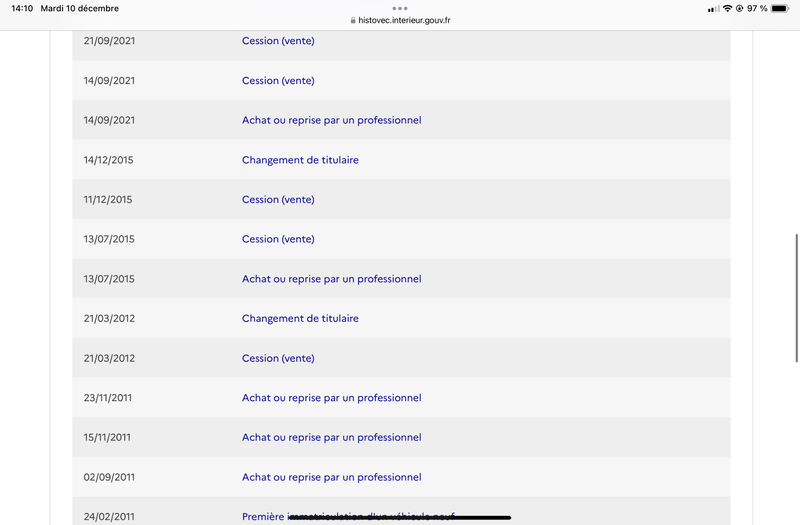Open the 21/09/2021 Cession (vente) entry
Image resolution: width=800 pixels, height=525 pixels.
click(x=278, y=41)
